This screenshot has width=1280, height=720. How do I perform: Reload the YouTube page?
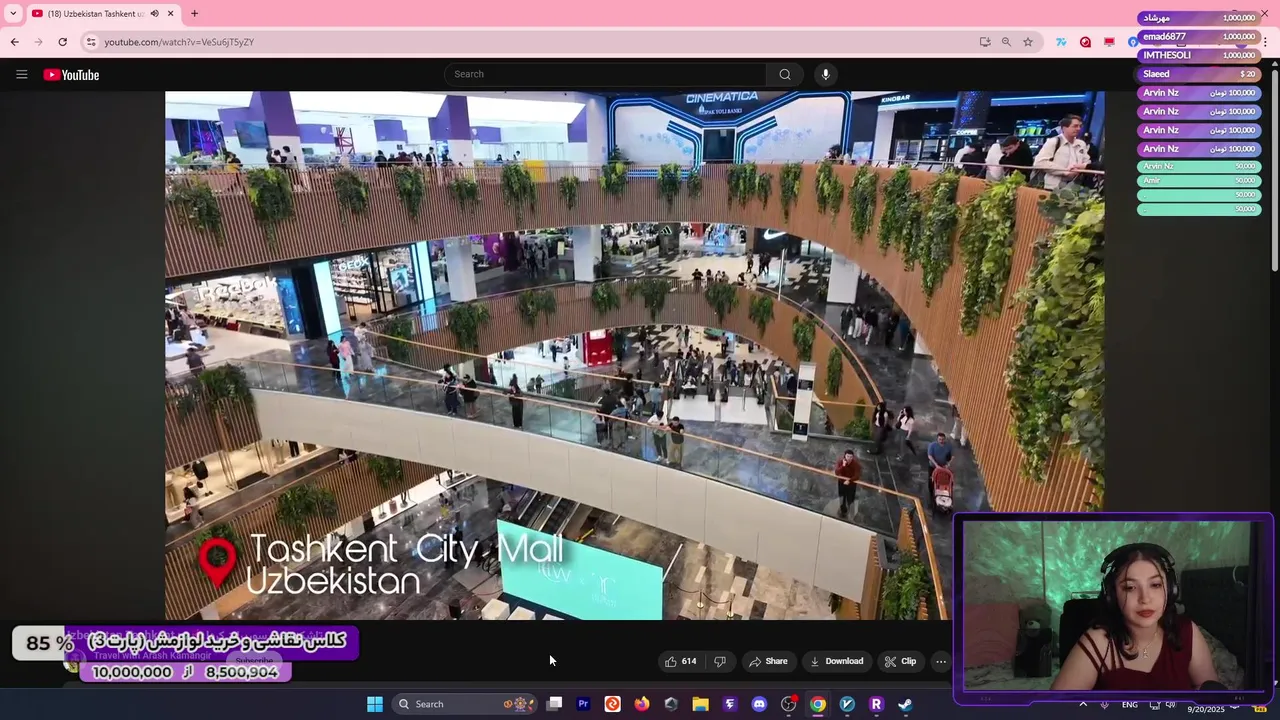(x=62, y=42)
